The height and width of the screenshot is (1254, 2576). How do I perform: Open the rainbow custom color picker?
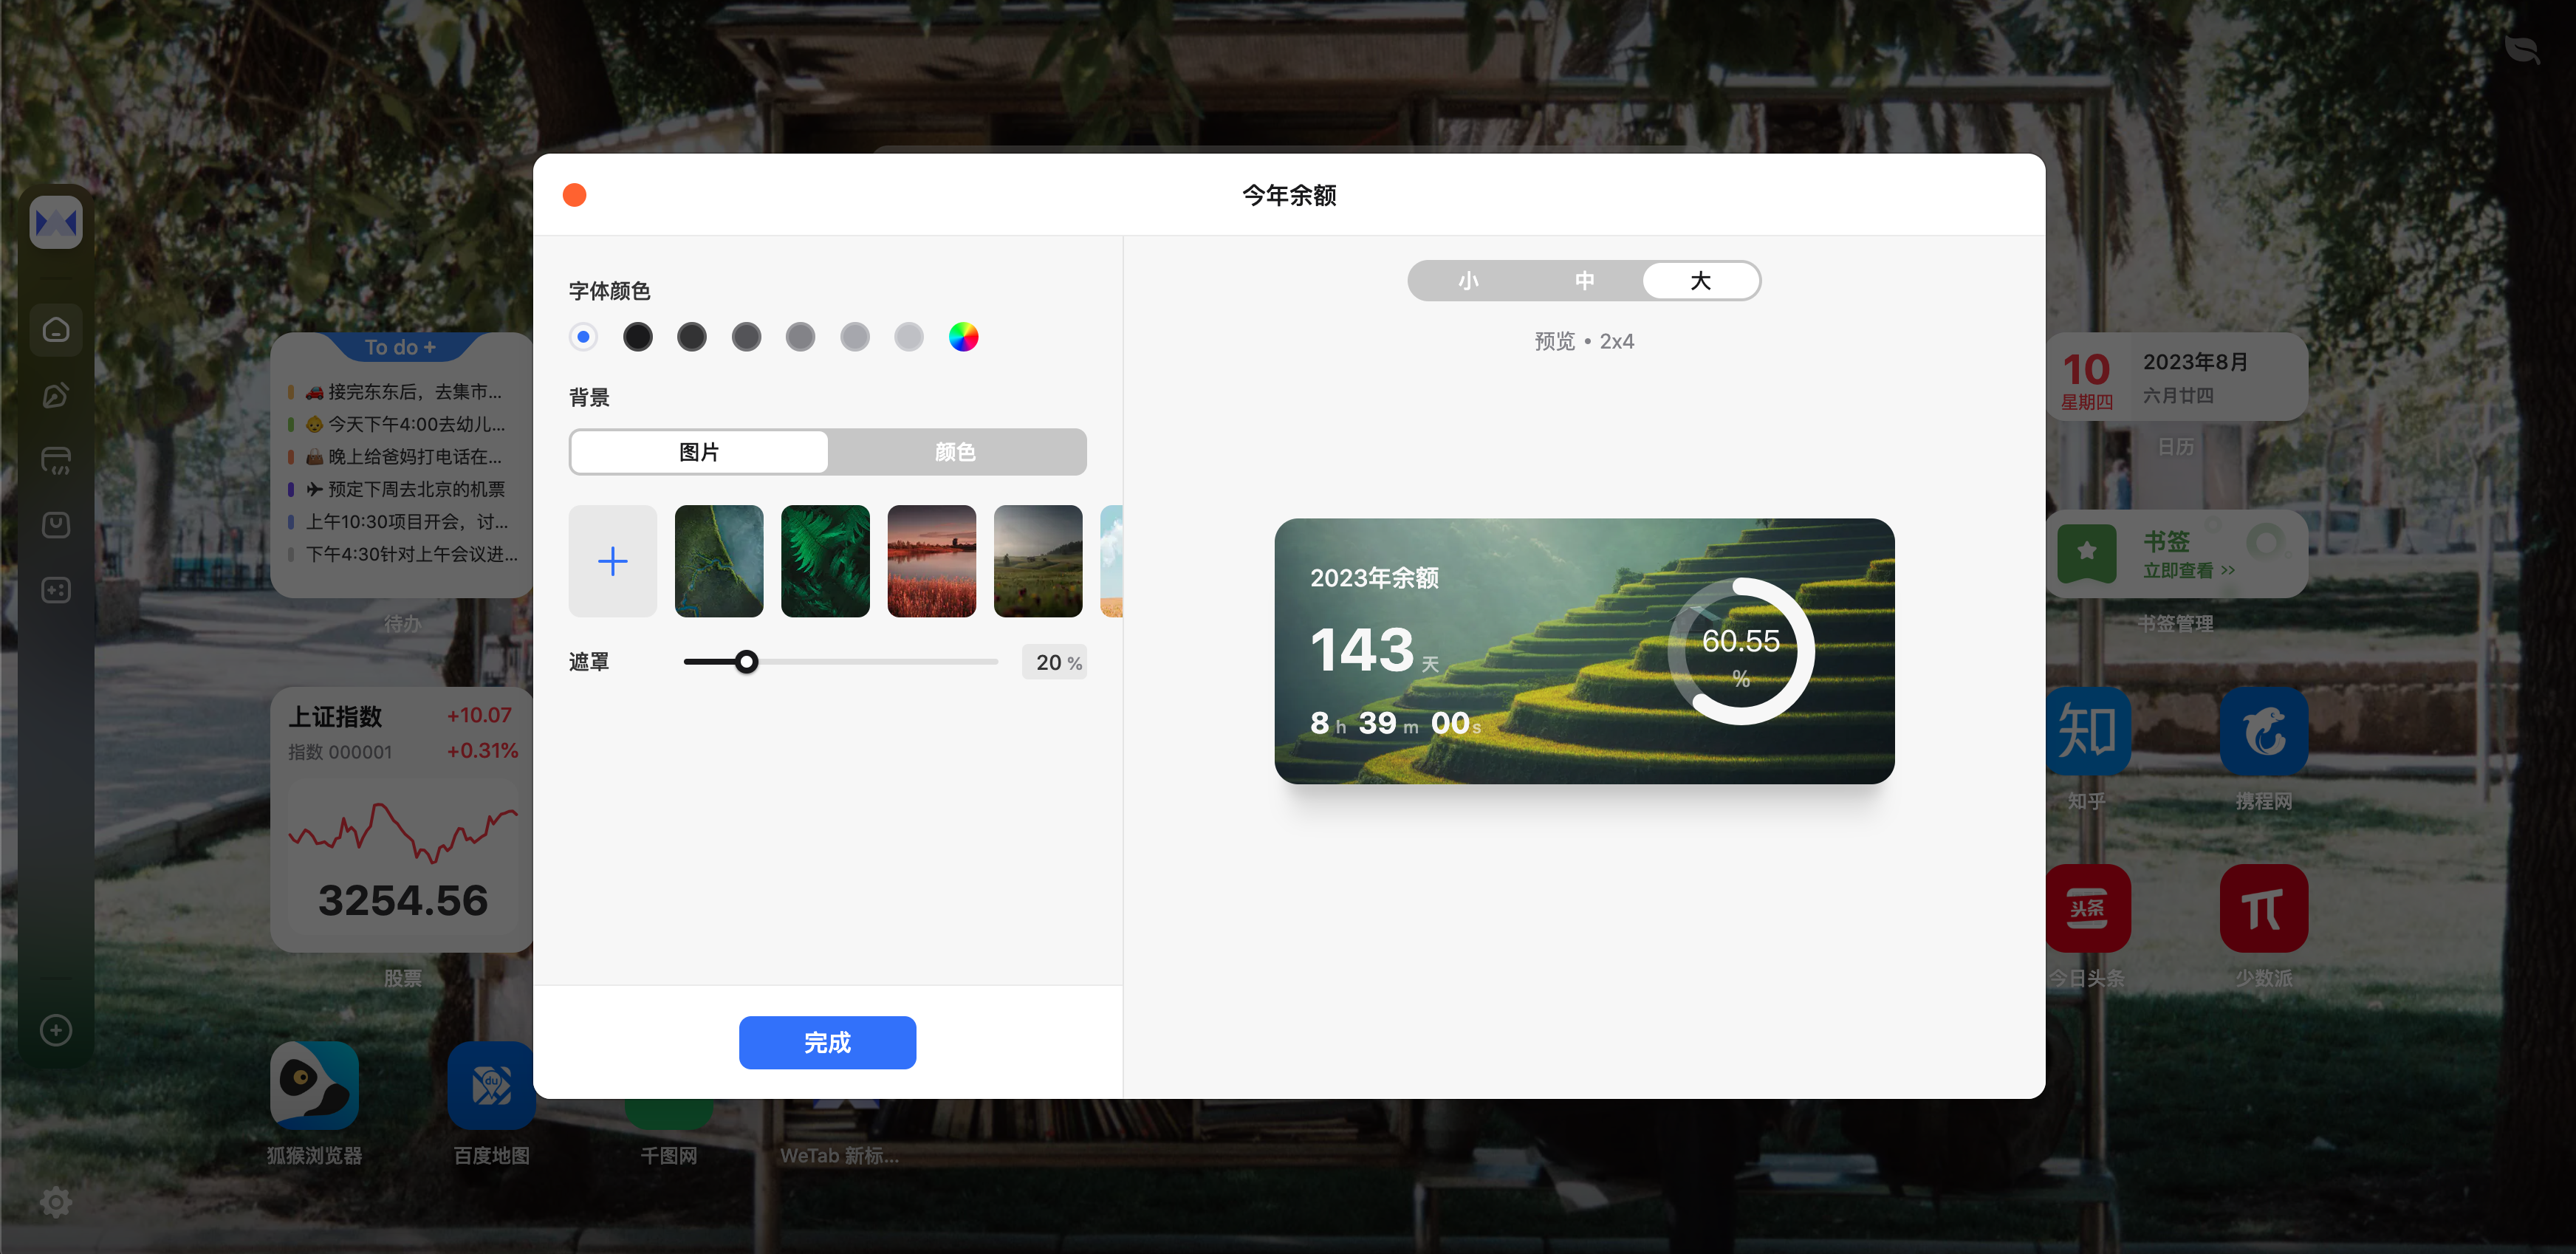pyautogui.click(x=963, y=337)
